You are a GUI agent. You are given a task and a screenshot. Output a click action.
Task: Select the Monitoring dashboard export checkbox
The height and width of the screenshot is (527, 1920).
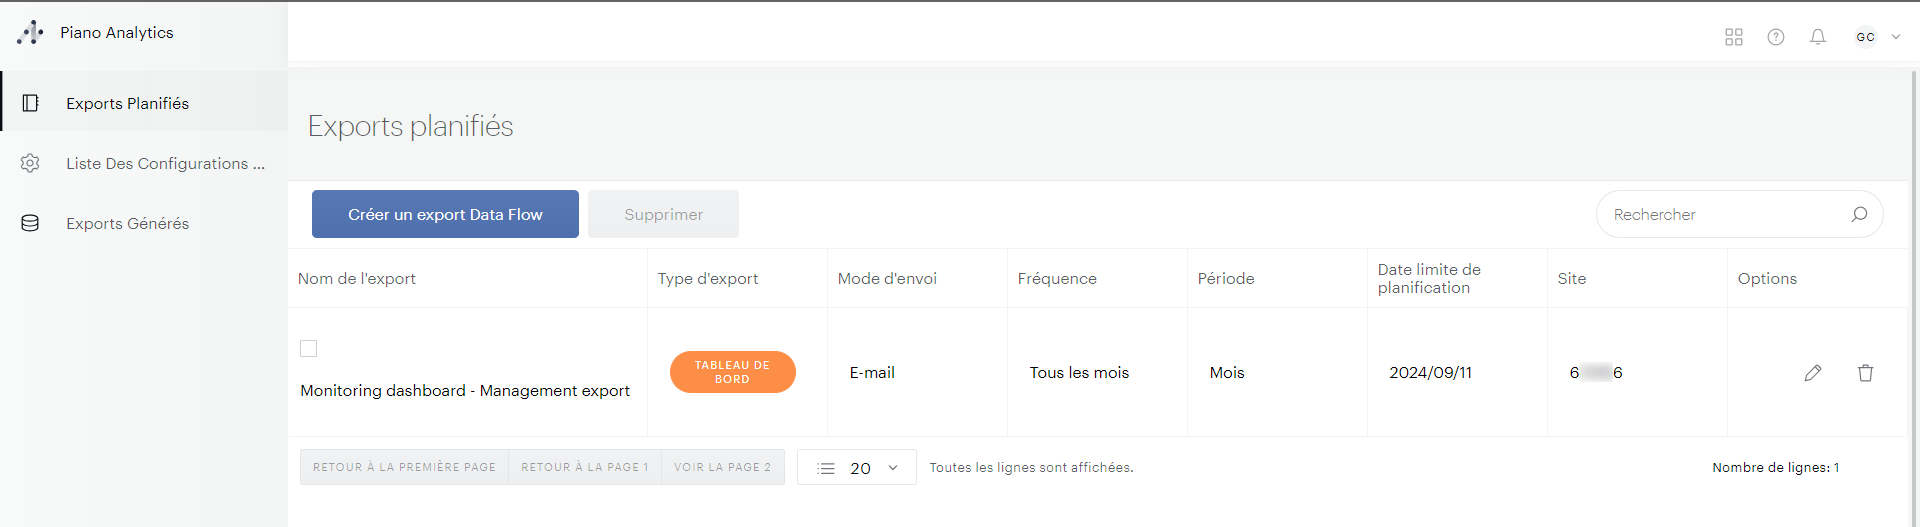pyautogui.click(x=309, y=348)
